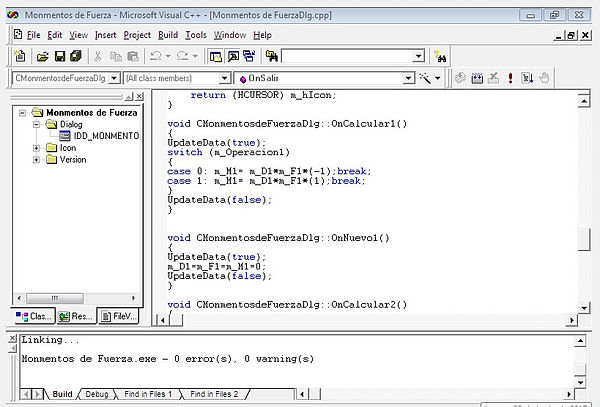Expand the Version folder node

click(36, 160)
